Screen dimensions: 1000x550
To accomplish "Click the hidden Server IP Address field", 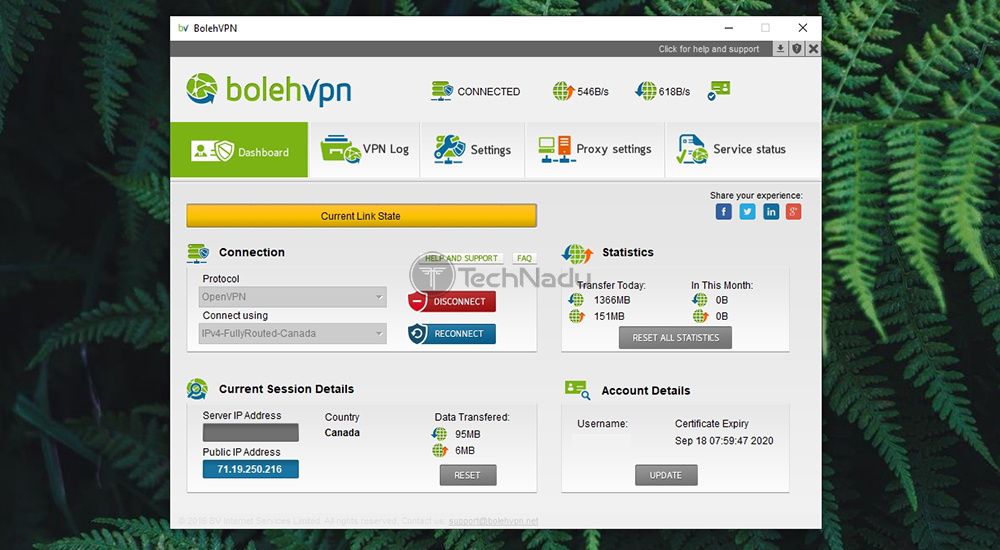I will [251, 433].
